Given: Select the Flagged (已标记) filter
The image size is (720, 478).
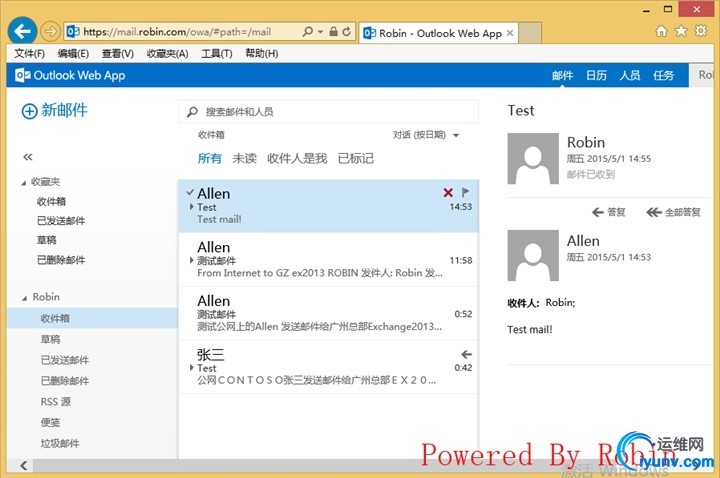Looking at the screenshot, I should click(356, 158).
